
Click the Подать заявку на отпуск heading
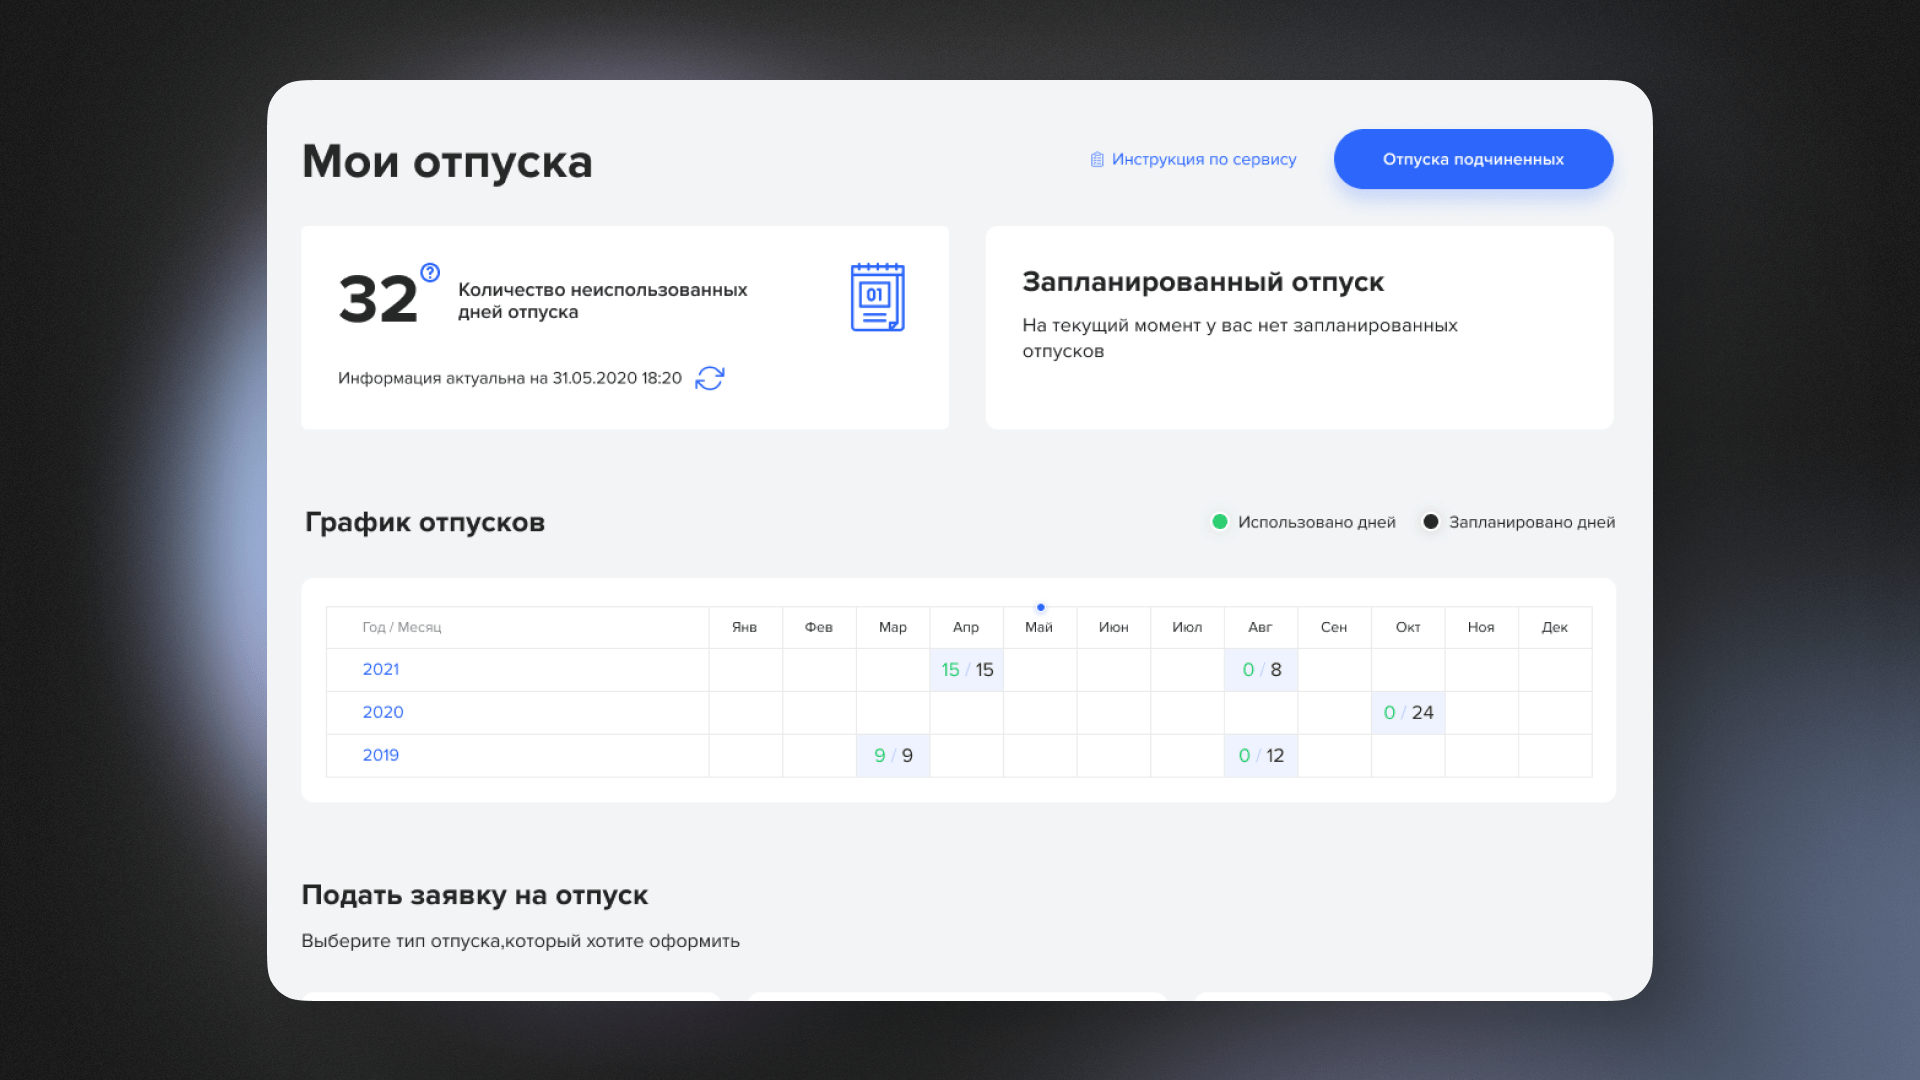[476, 895]
